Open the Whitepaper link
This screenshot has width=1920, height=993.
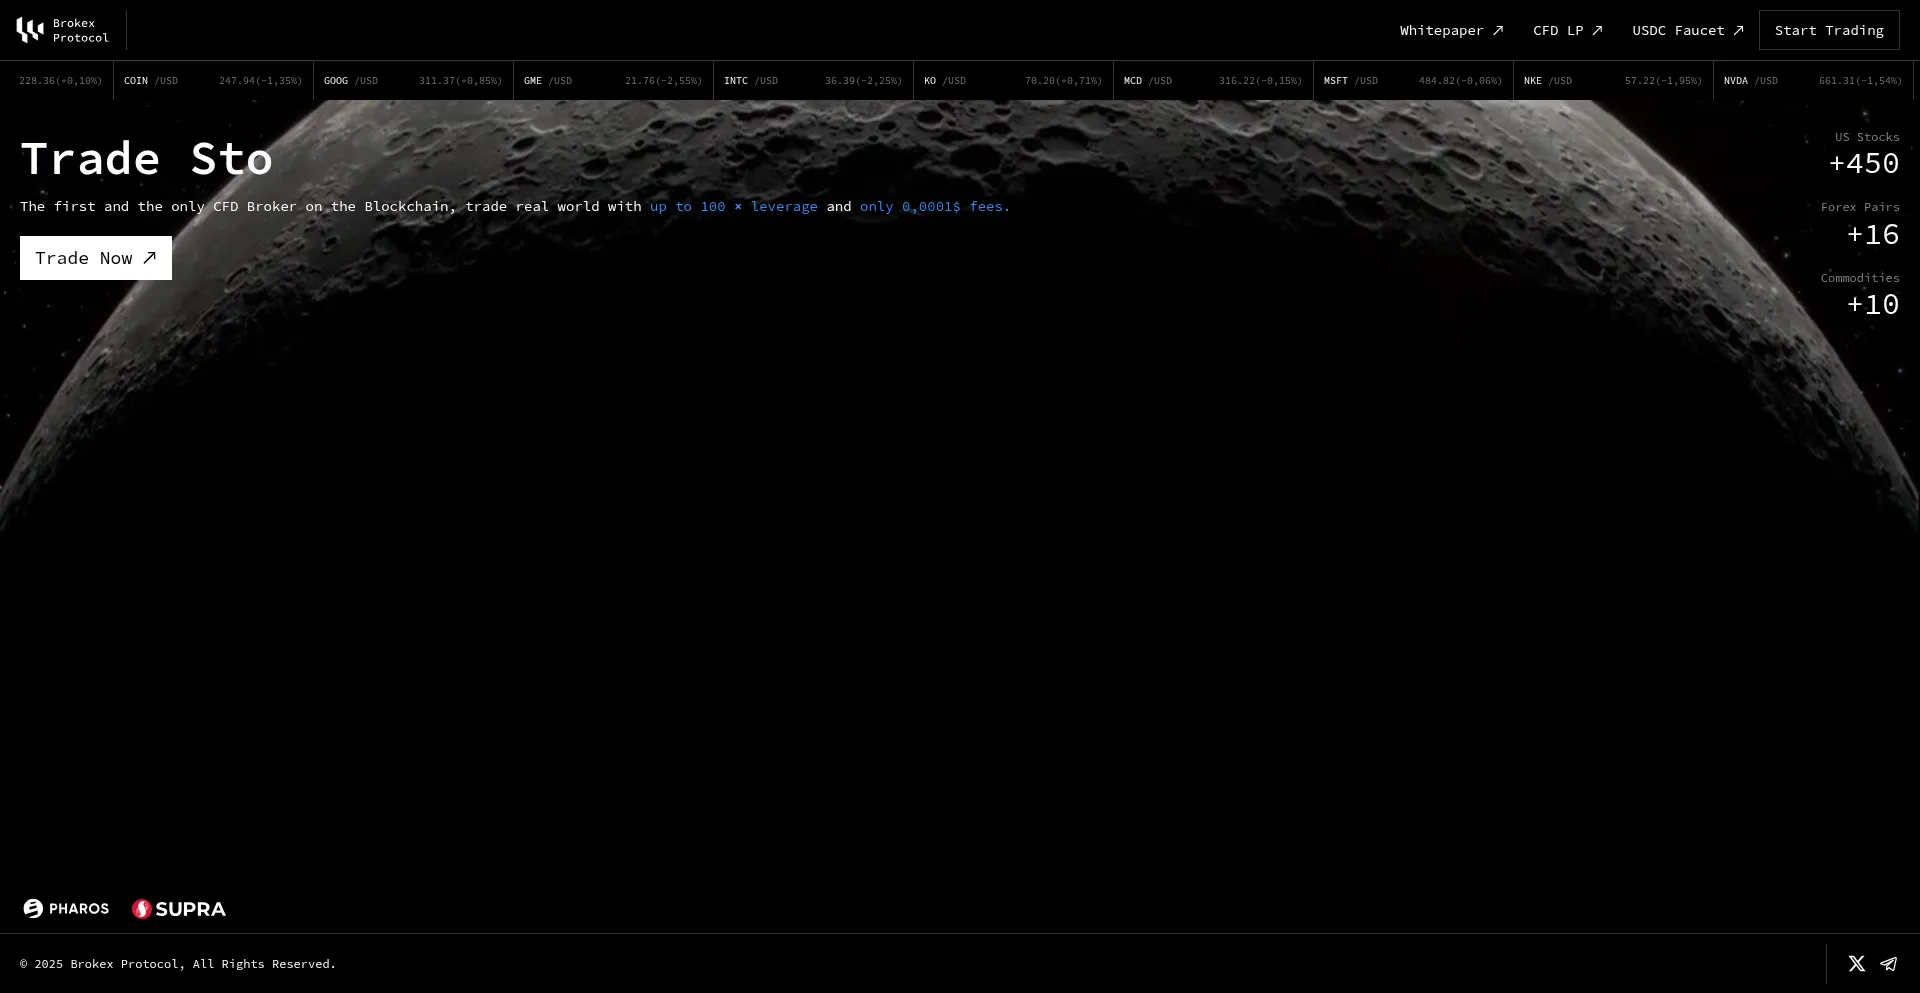pyautogui.click(x=1441, y=31)
